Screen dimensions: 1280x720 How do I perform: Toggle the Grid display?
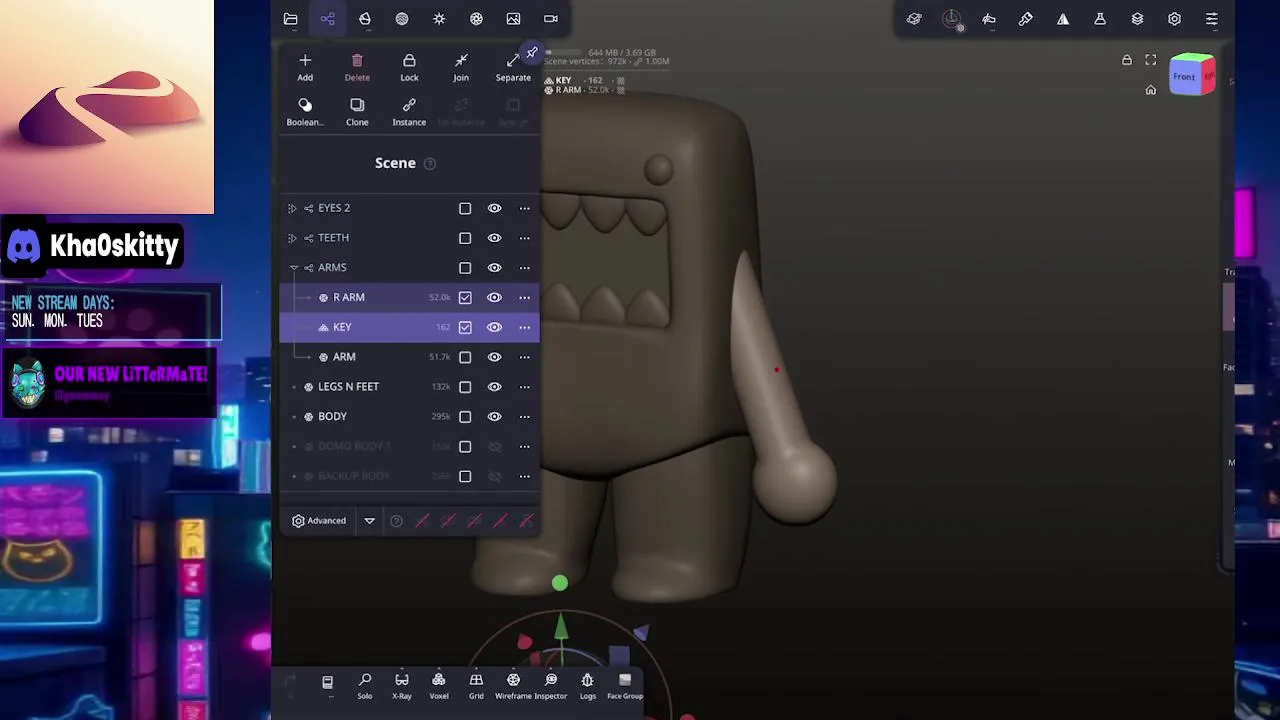coord(476,686)
